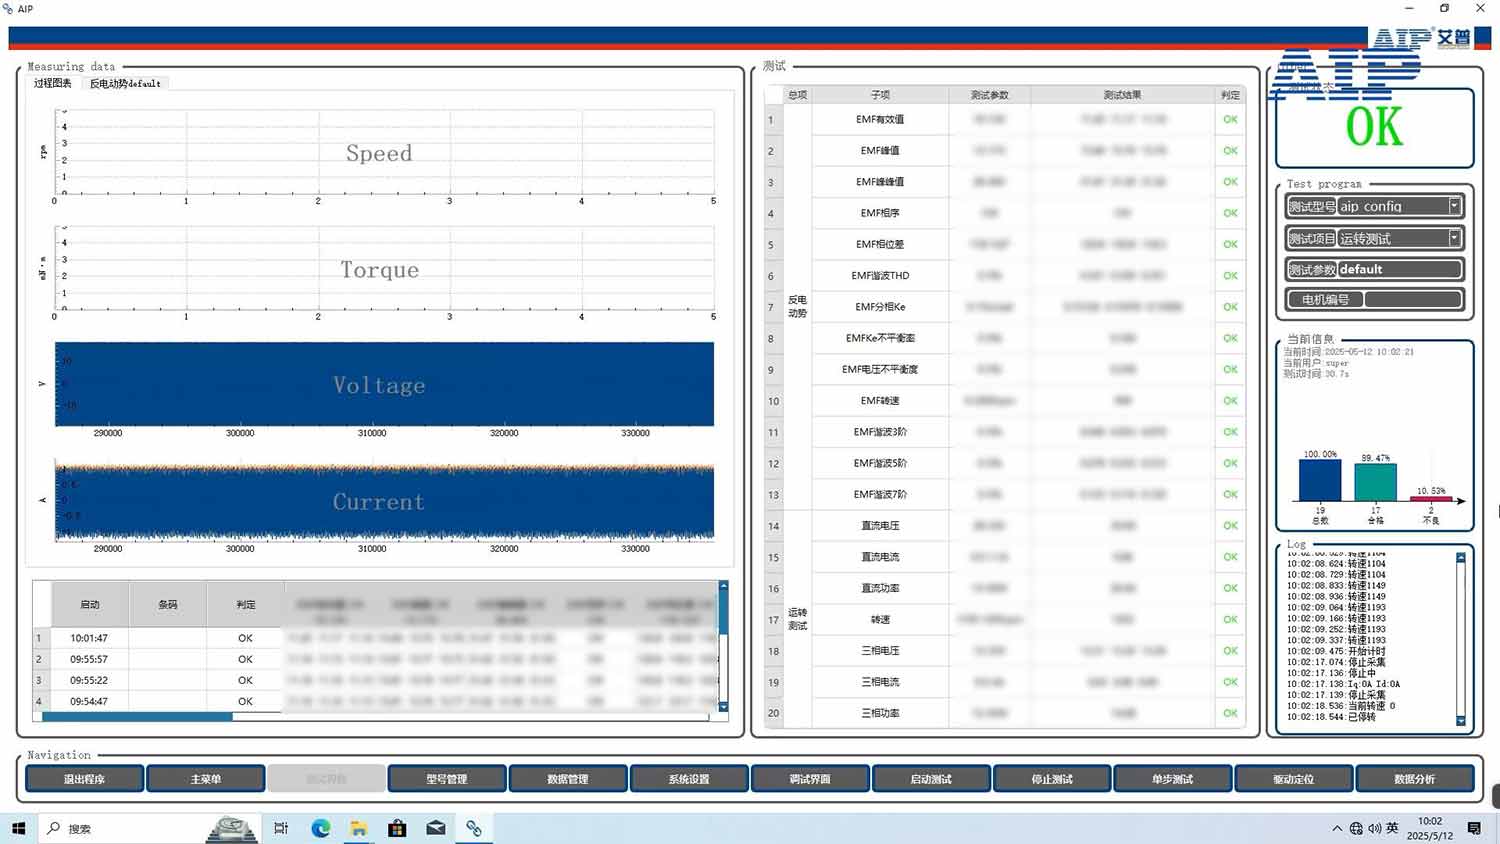
Task: Click the AIP app taskbar icon
Action: point(474,828)
